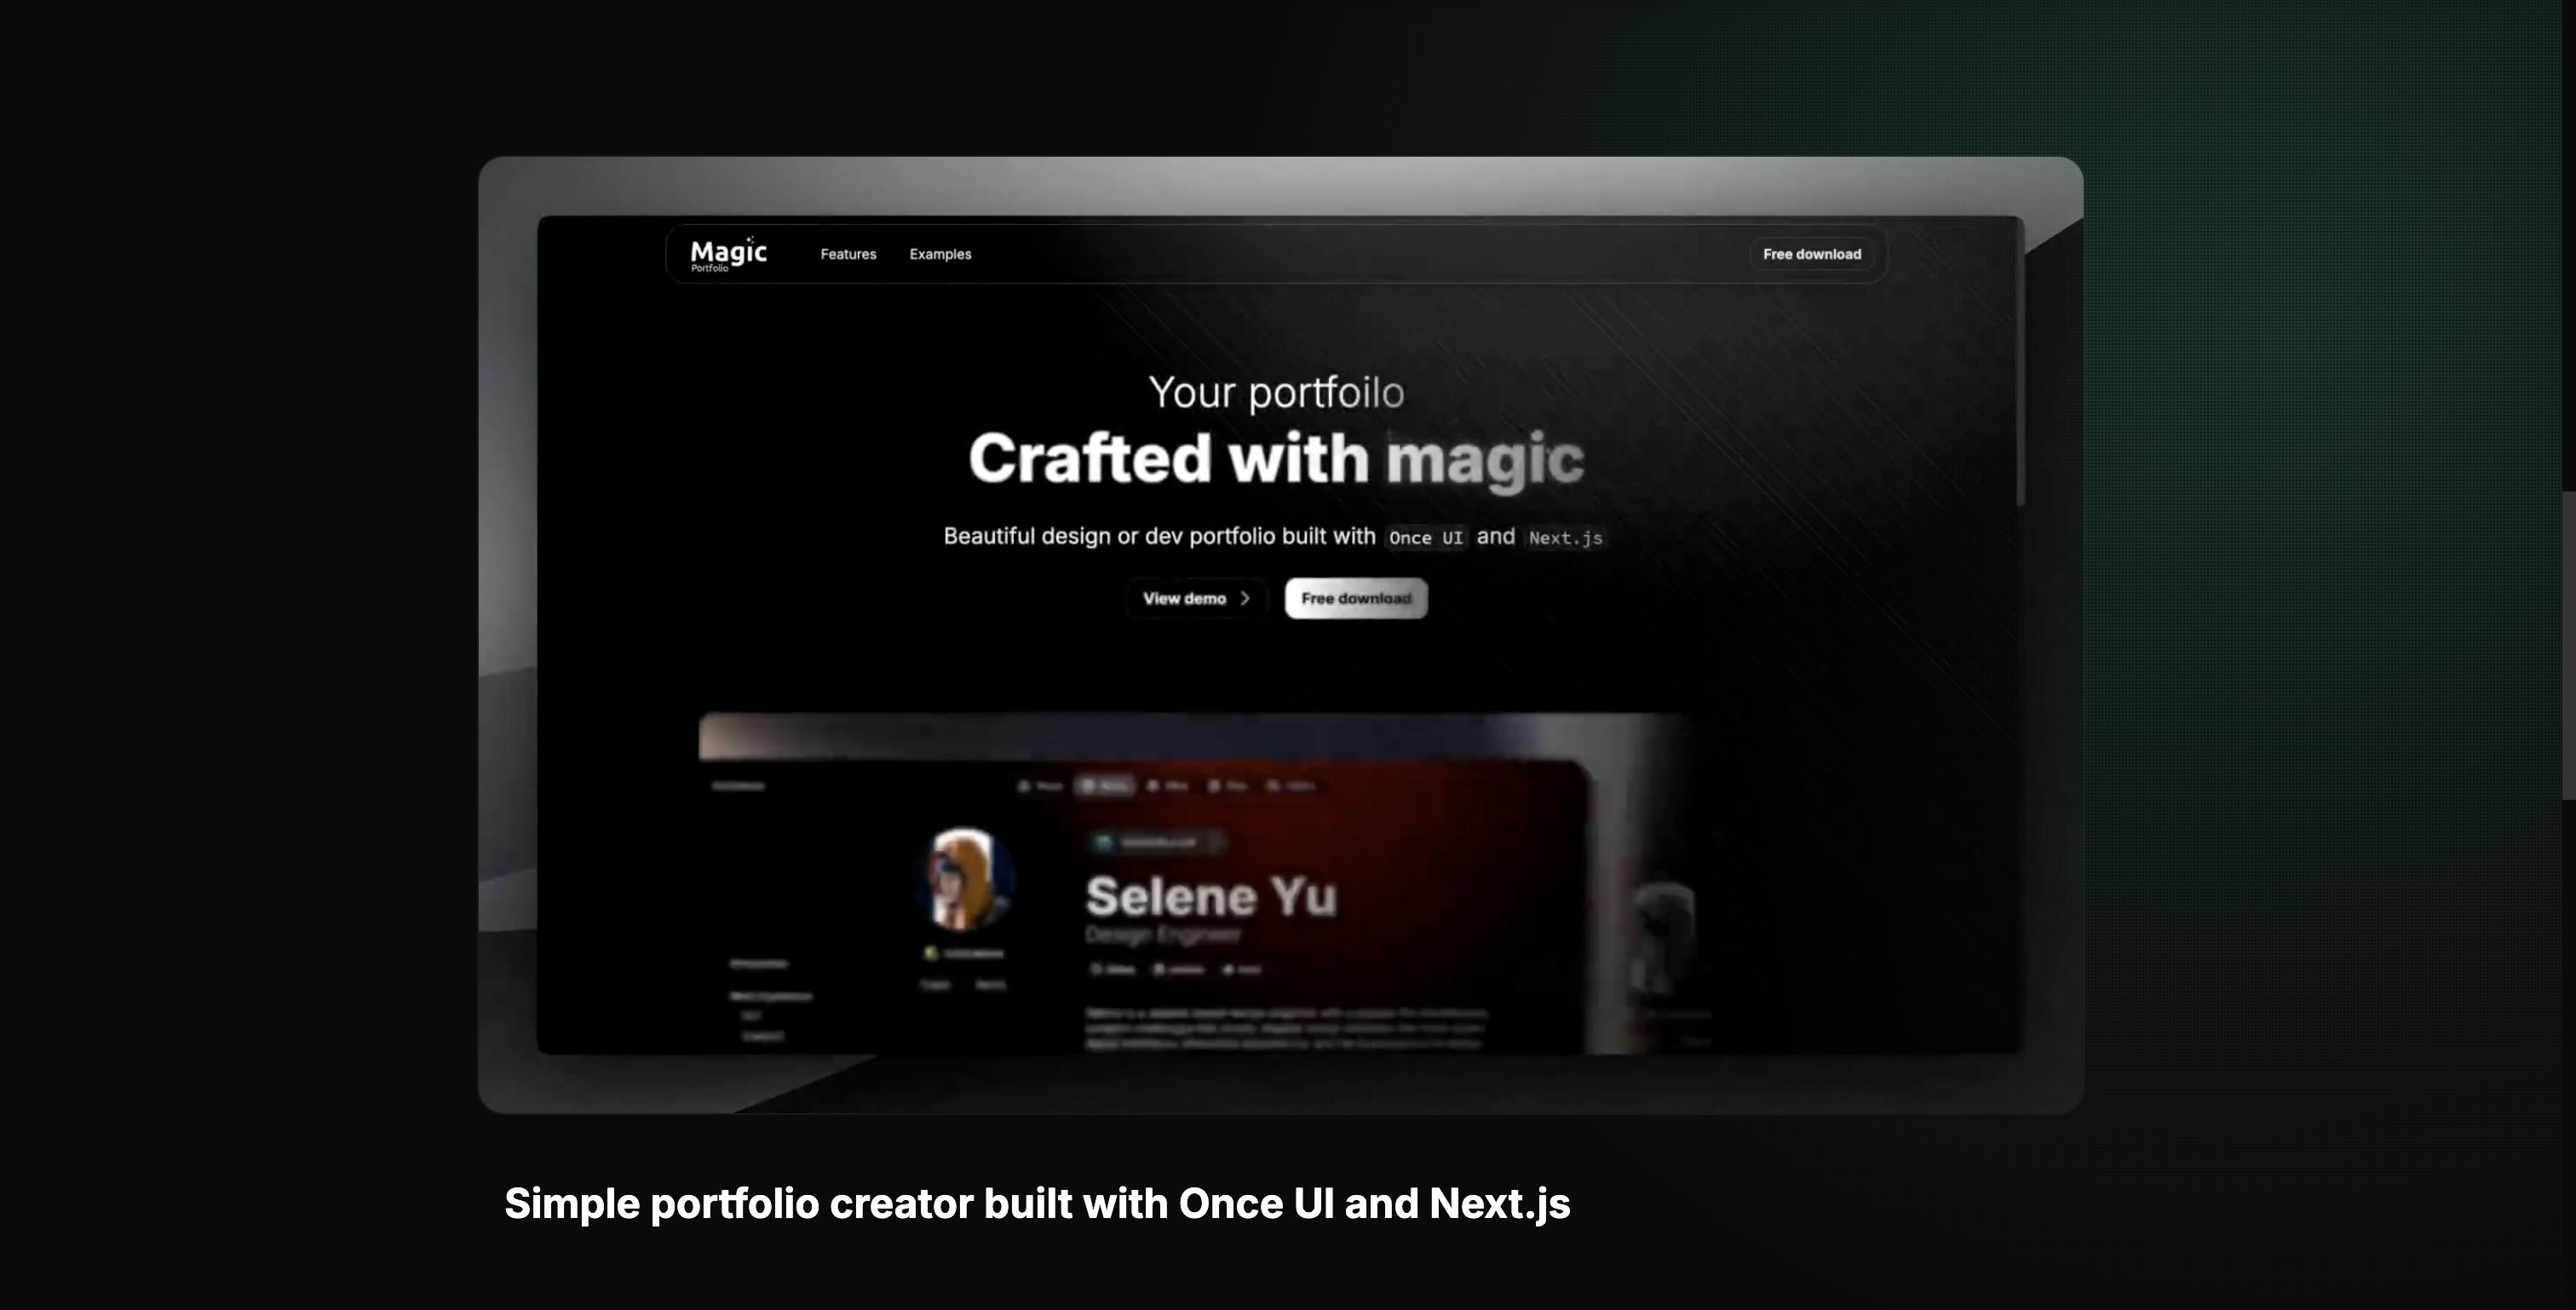Viewport: 2576px width, 1310px height.
Task: Click the last item in blurred demo nav
Action: (x=1290, y=786)
